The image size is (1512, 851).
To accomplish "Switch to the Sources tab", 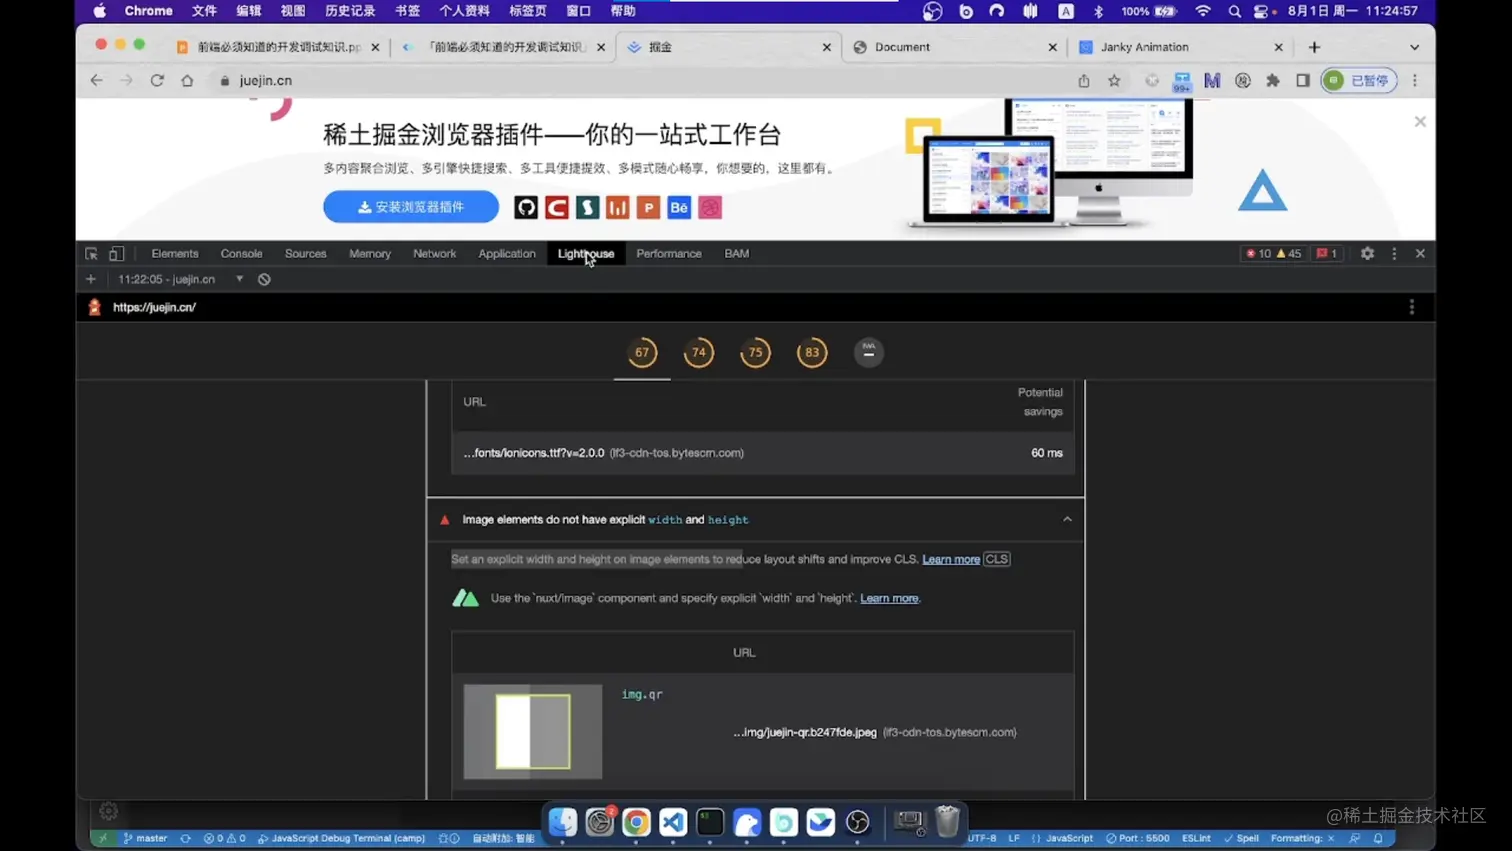I will coord(305,254).
